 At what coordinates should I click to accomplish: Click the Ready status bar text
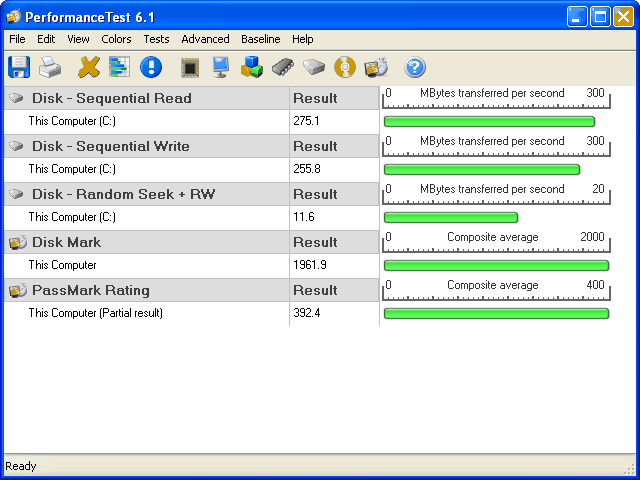coord(20,466)
